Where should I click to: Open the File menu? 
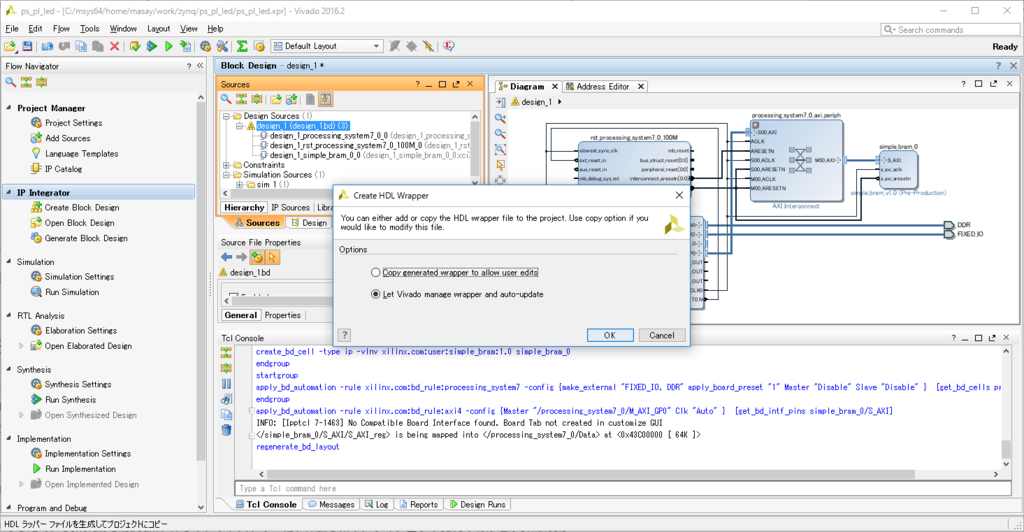(12, 29)
